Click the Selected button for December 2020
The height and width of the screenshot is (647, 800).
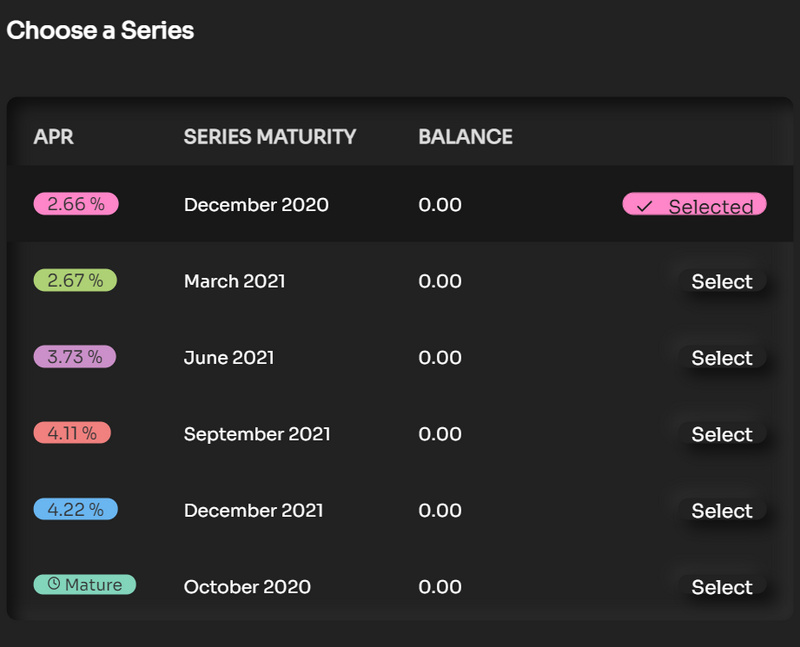pos(694,205)
